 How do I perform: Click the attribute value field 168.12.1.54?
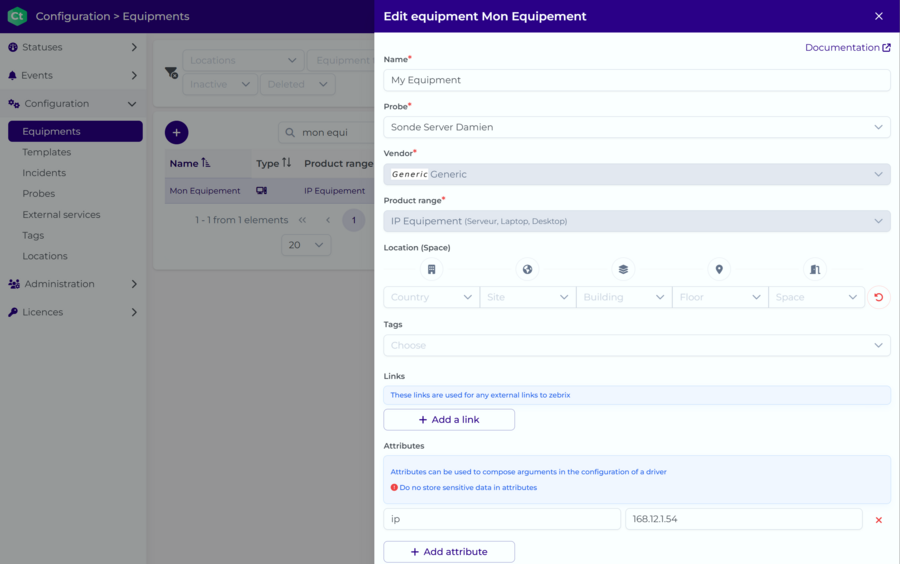tap(743, 519)
